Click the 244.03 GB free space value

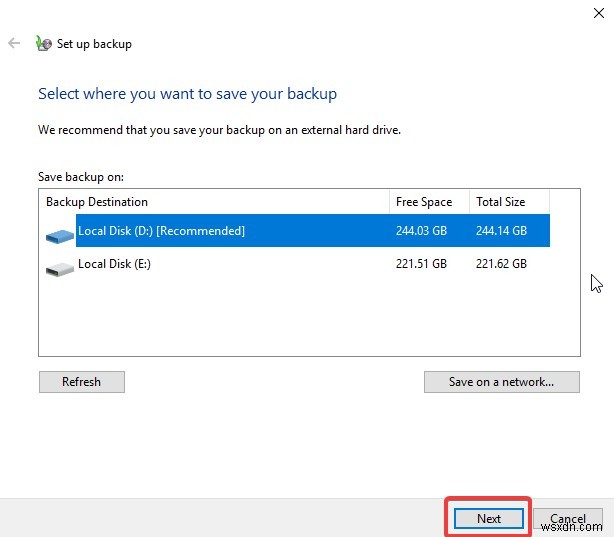421,231
